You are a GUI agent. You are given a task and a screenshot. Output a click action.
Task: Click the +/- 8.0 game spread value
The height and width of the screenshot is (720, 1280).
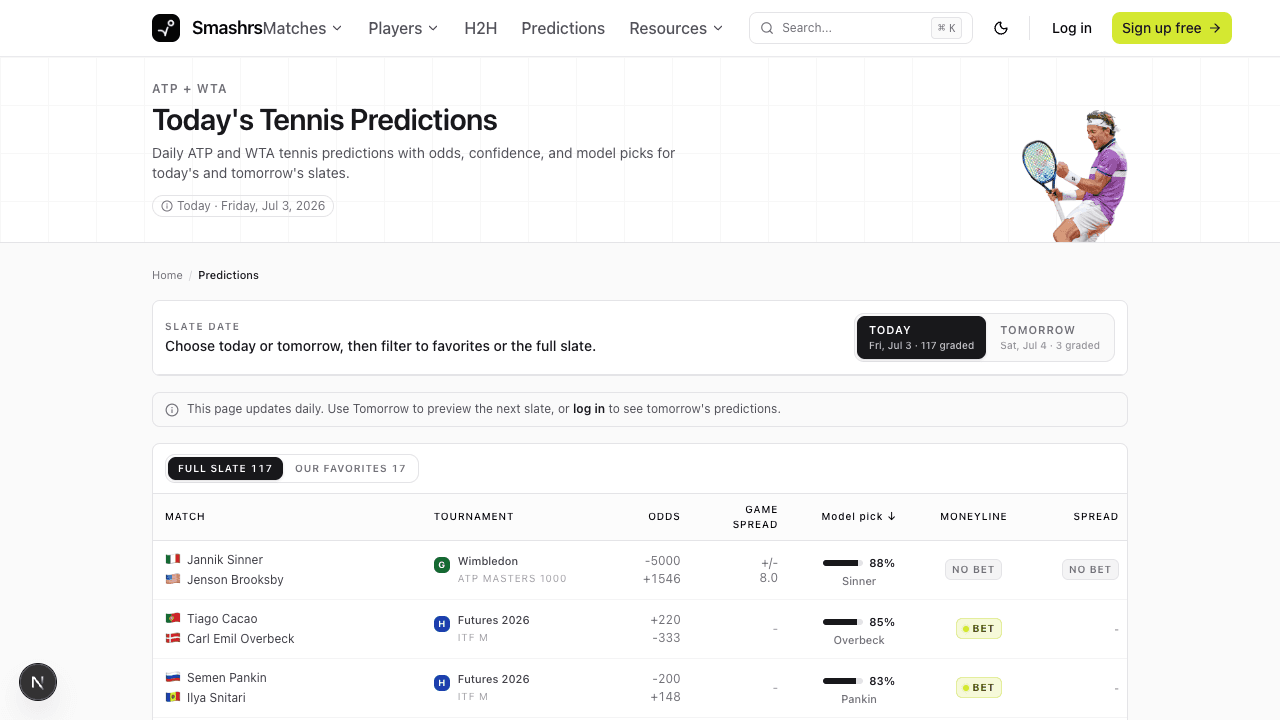click(x=768, y=570)
